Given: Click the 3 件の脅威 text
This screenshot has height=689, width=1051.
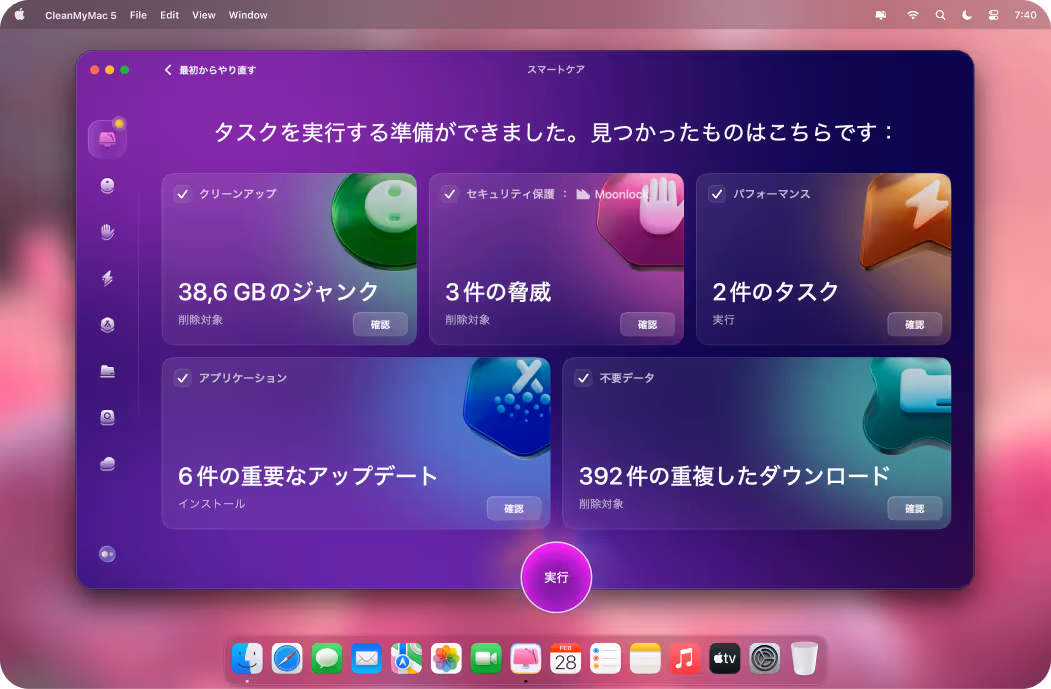Looking at the screenshot, I should coord(498,292).
